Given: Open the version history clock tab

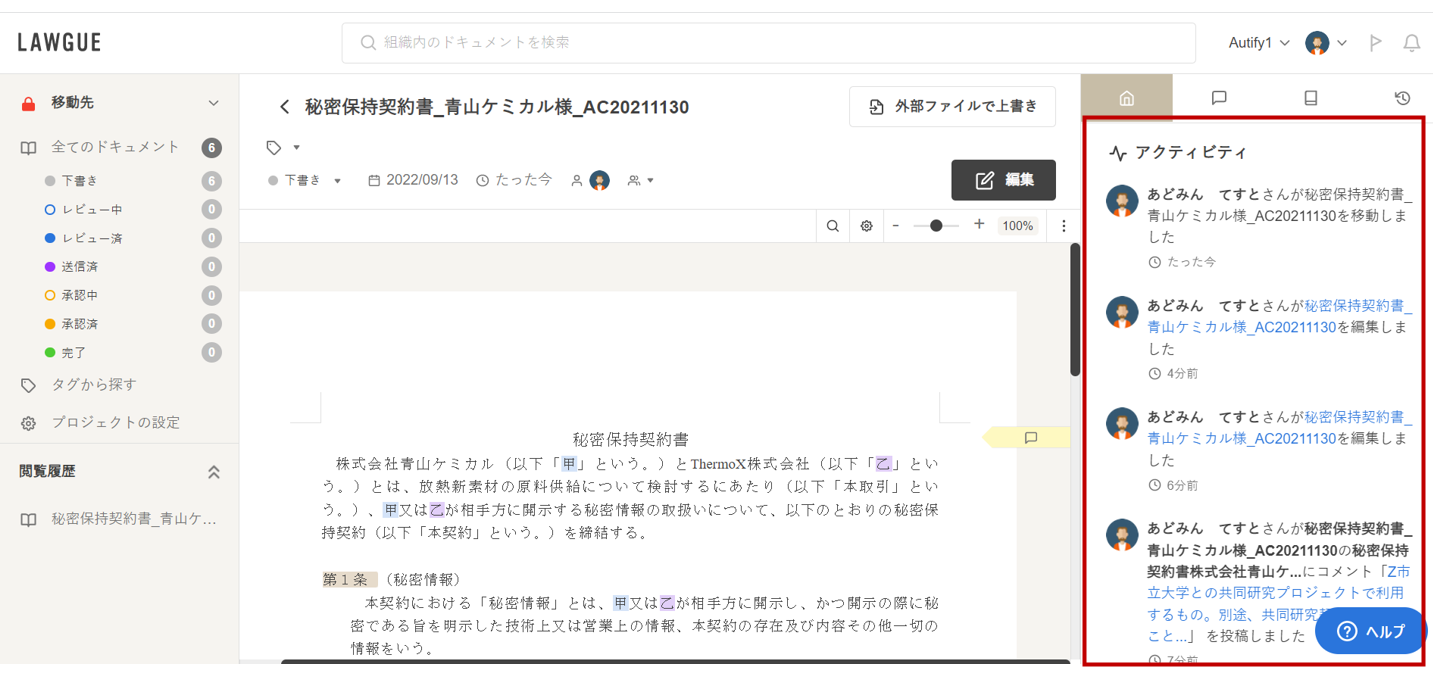Looking at the screenshot, I should click(x=1402, y=98).
